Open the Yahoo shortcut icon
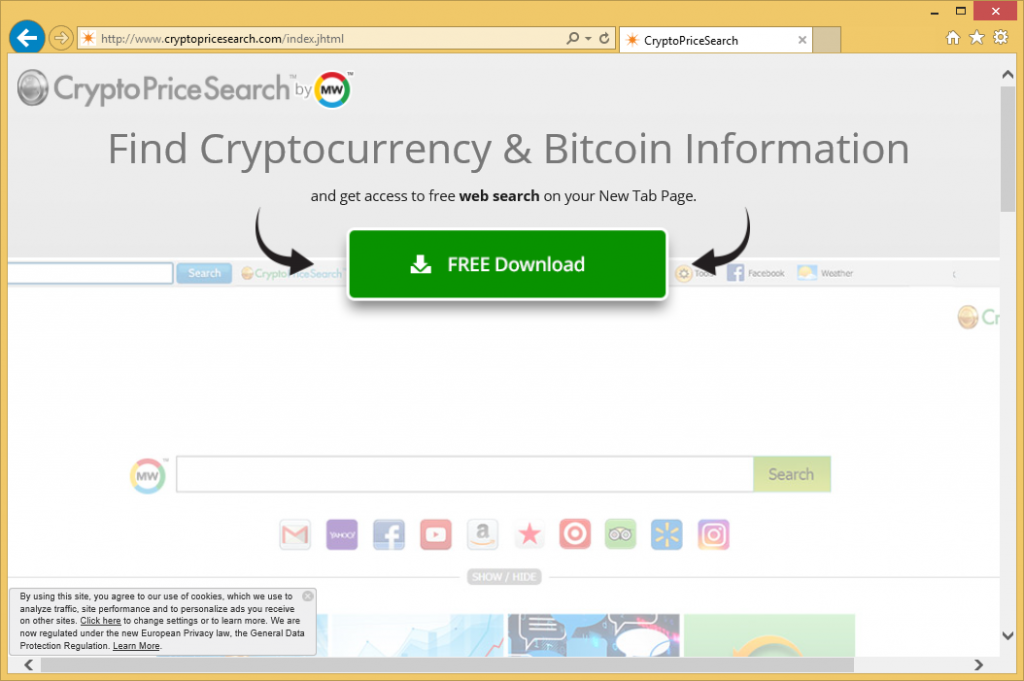Viewport: 1024px width, 681px height. [x=342, y=535]
